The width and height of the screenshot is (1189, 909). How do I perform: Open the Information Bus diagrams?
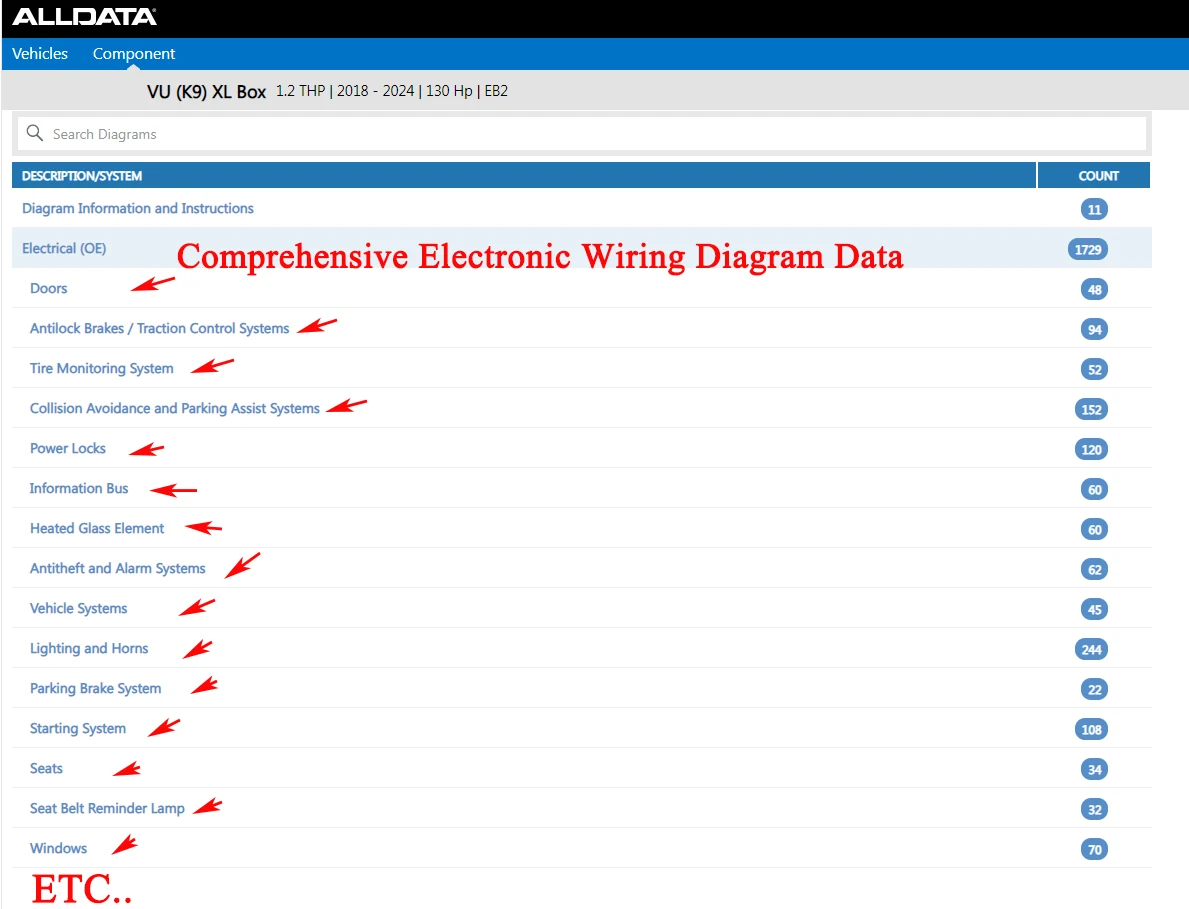[x=79, y=488]
